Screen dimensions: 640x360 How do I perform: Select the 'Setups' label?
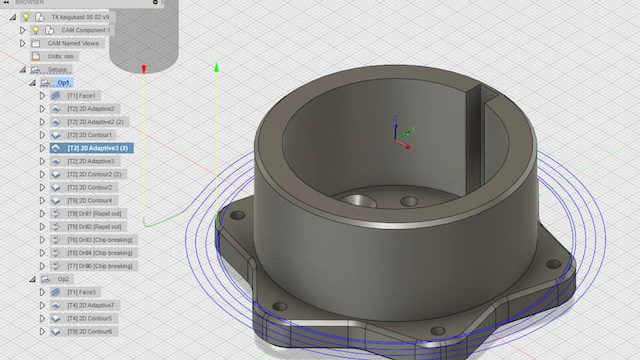(x=57, y=70)
